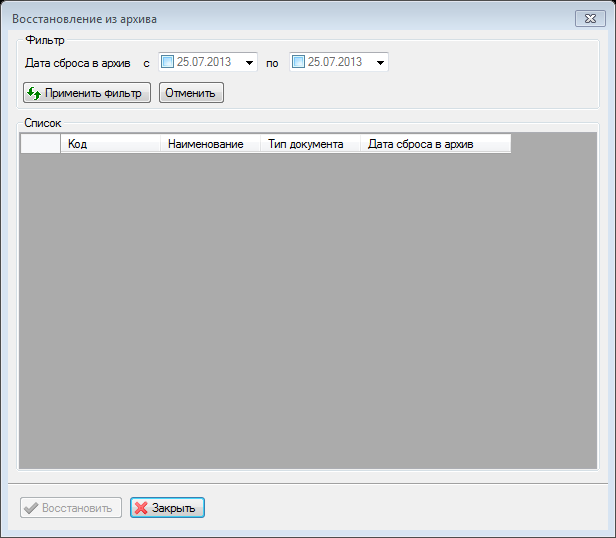Open the start date 'с' calendar dropdown

pos(249,62)
